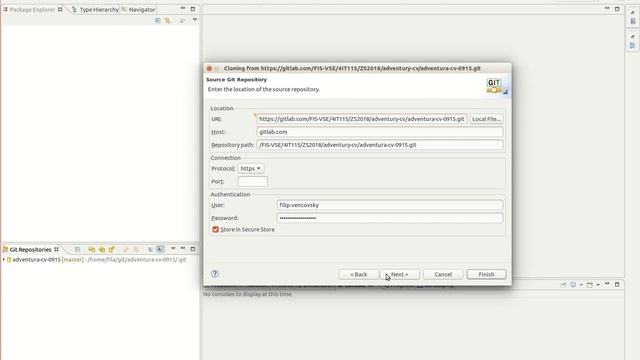Open the open-console dropdown arrow

click(x=598, y=284)
